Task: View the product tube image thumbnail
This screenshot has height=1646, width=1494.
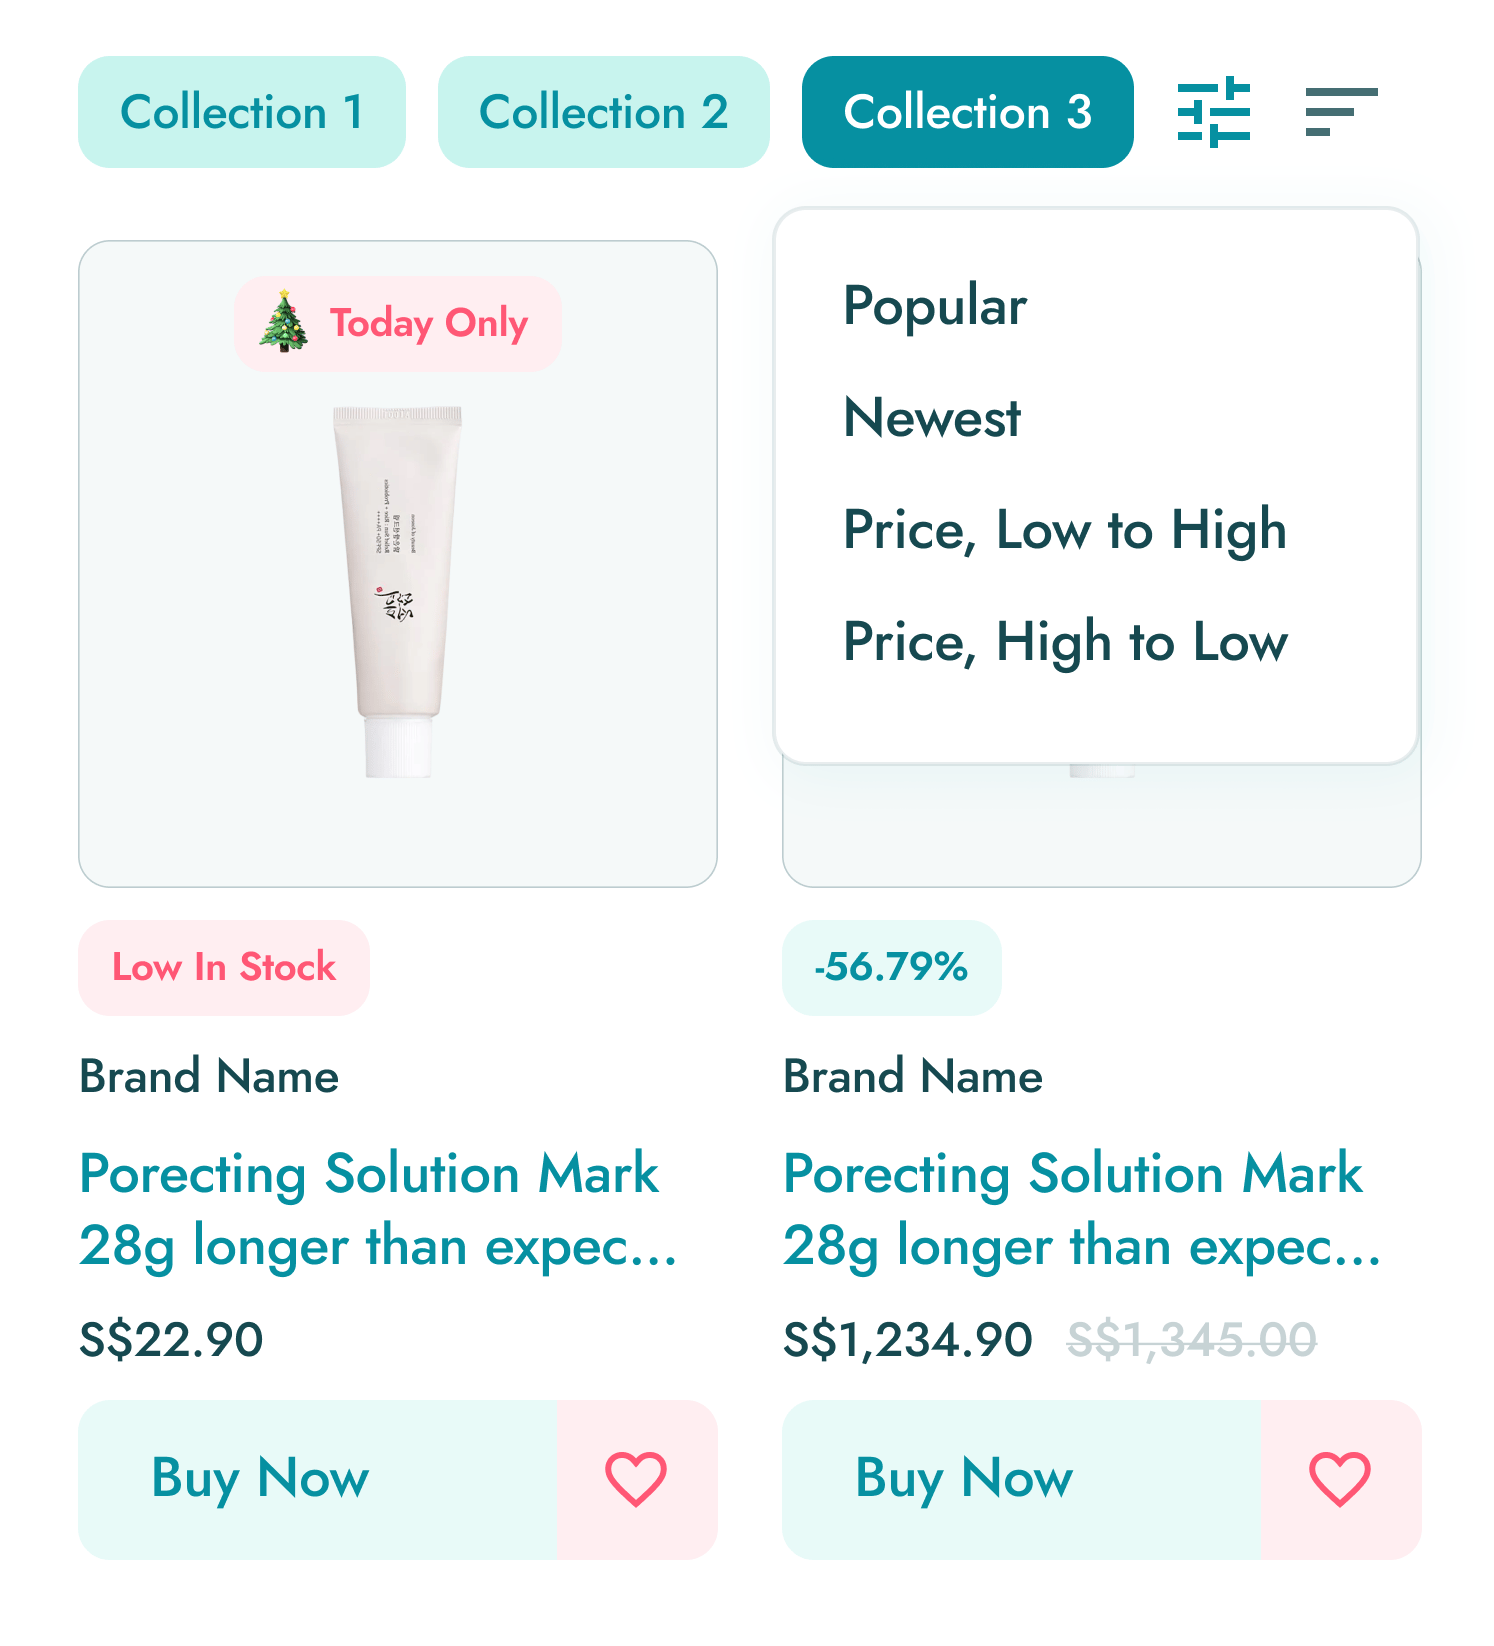Action: 398,590
